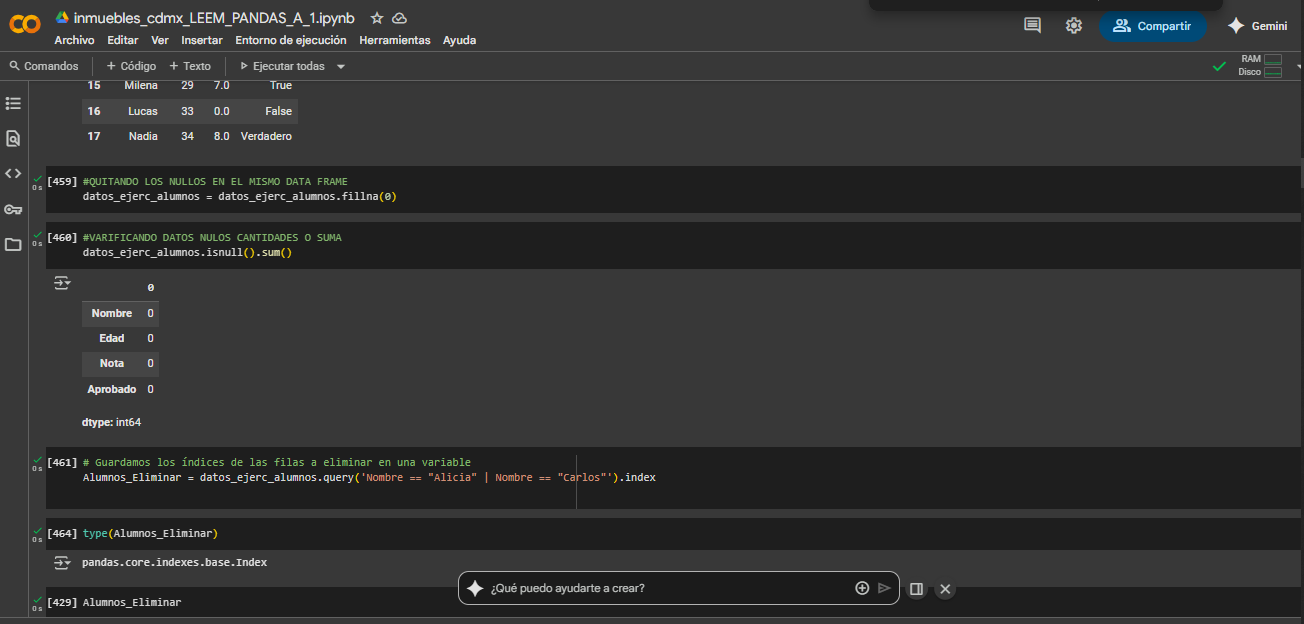Click the Guardamos los índices comment line
Viewport: 1304px width, 624px height.
(x=277, y=463)
